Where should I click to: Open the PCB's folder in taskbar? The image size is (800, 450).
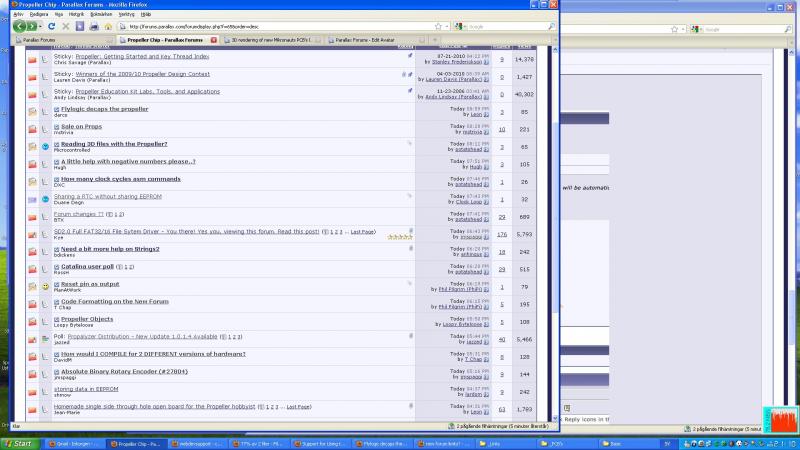pyautogui.click(x=566, y=444)
